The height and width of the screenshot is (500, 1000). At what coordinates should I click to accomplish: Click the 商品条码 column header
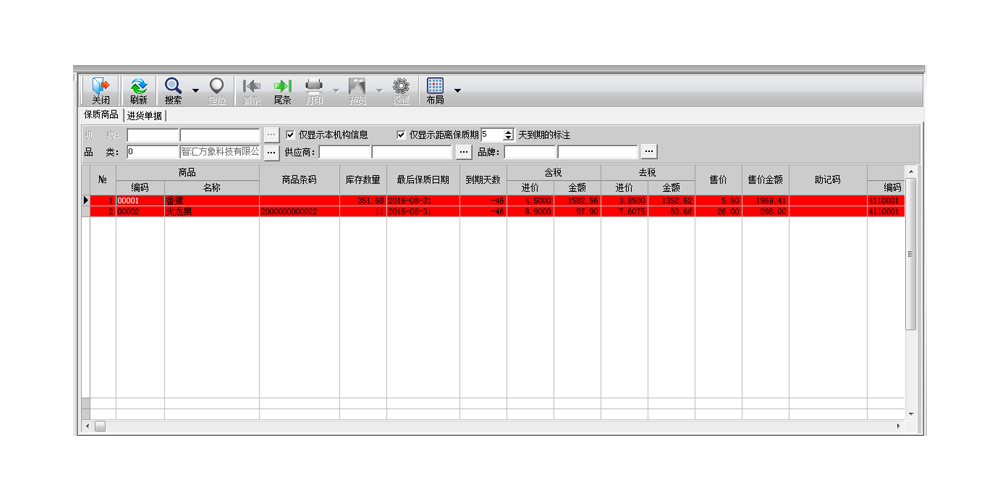pyautogui.click(x=299, y=180)
